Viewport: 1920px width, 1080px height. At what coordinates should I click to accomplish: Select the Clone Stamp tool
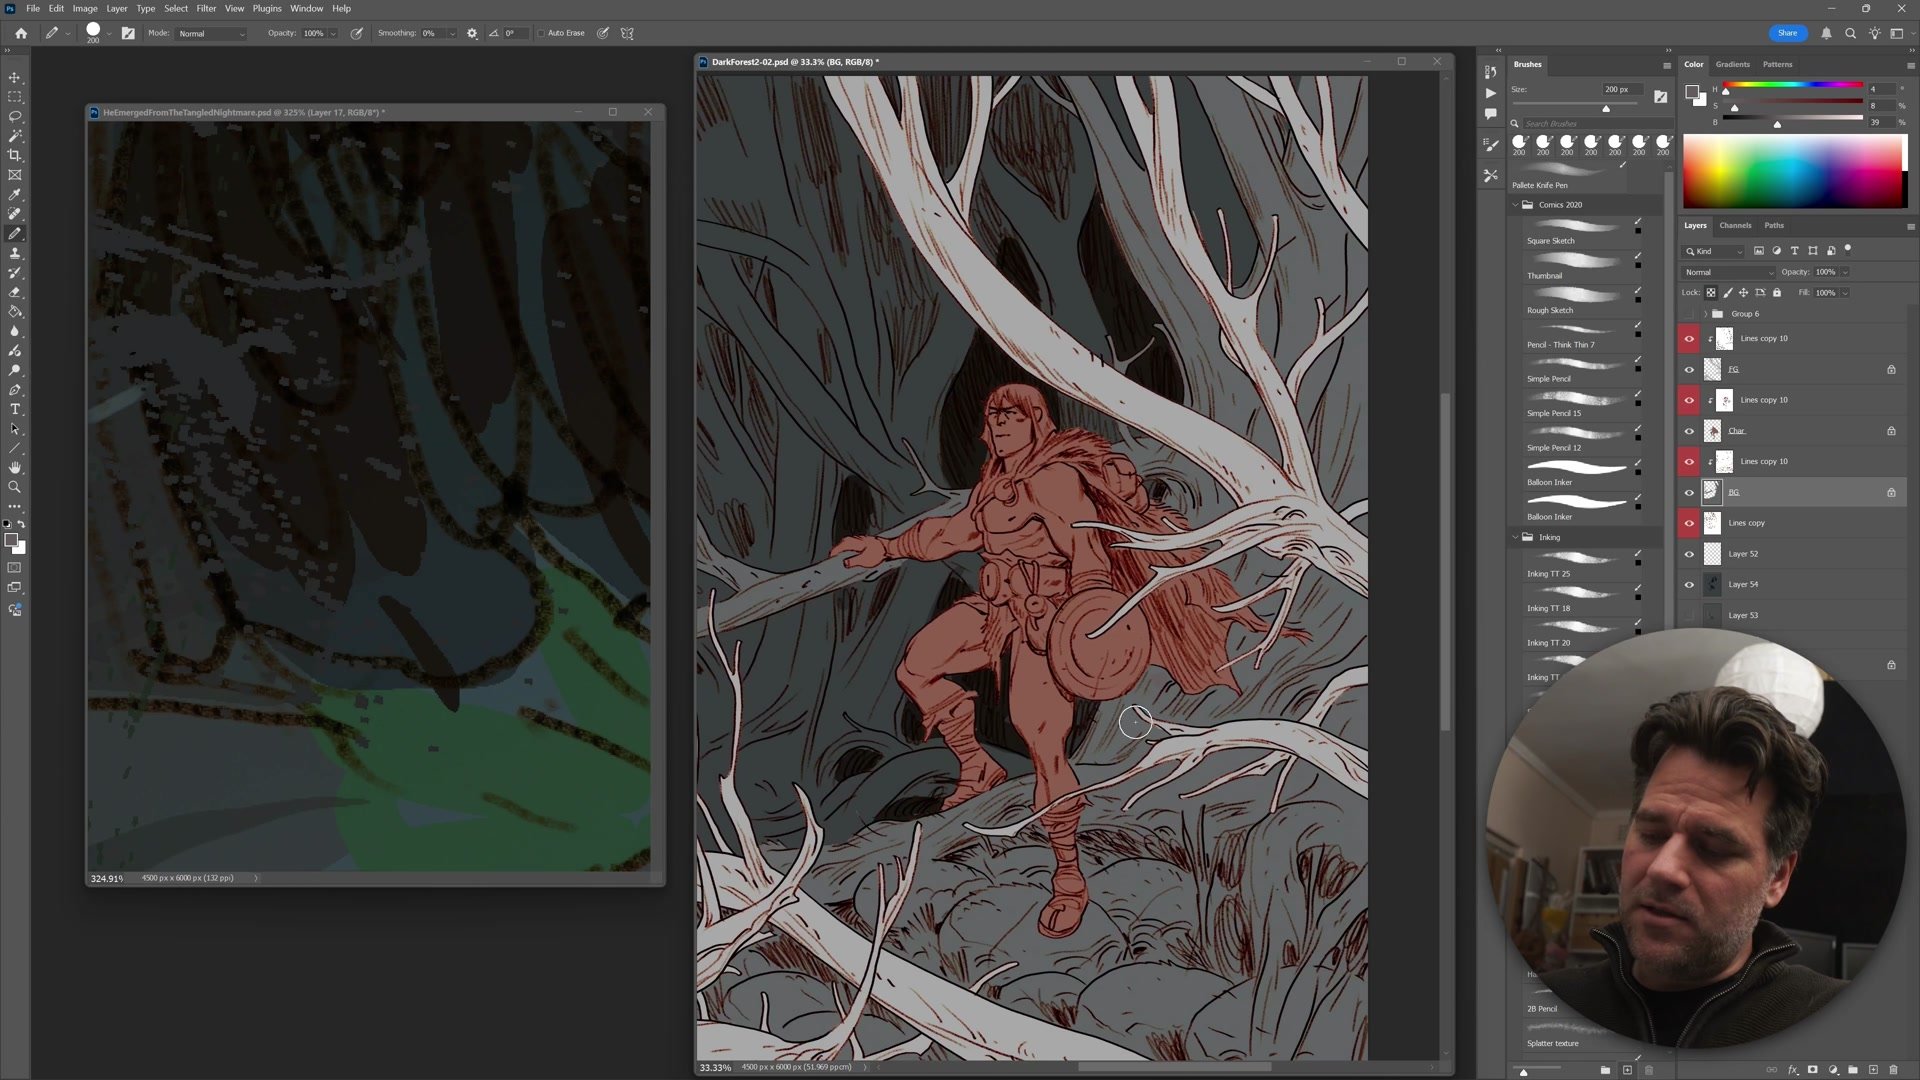click(14, 253)
